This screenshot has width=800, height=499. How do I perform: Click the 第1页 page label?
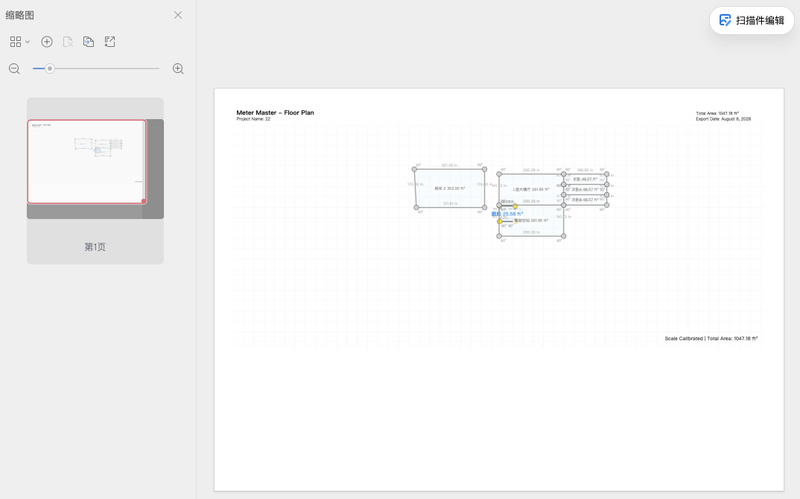(x=95, y=247)
